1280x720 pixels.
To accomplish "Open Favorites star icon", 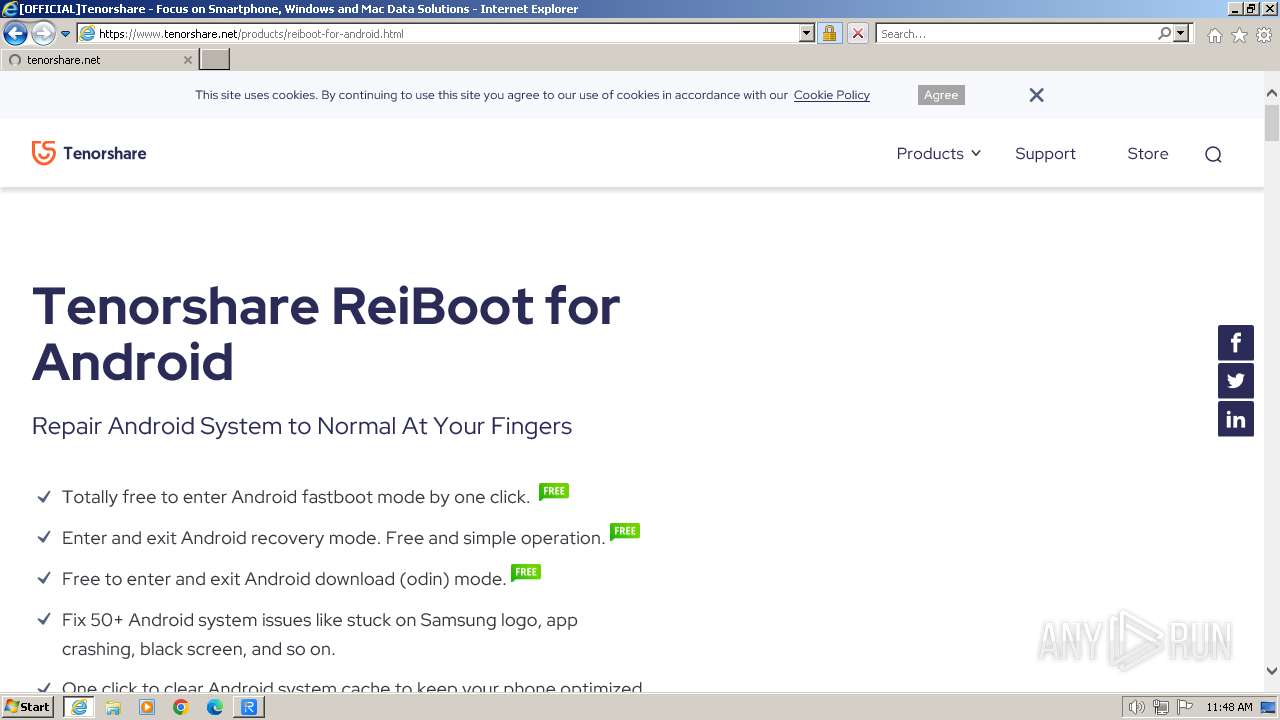I will tap(1239, 35).
